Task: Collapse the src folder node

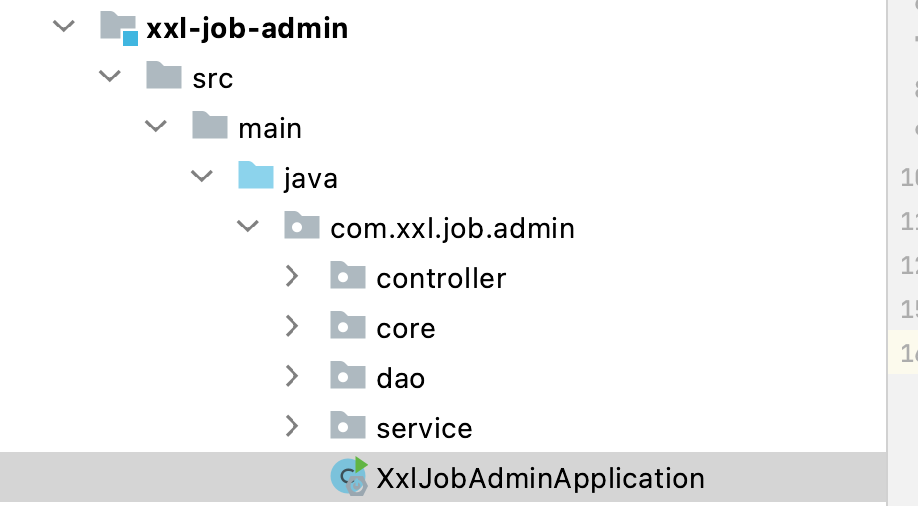Action: tap(111, 77)
